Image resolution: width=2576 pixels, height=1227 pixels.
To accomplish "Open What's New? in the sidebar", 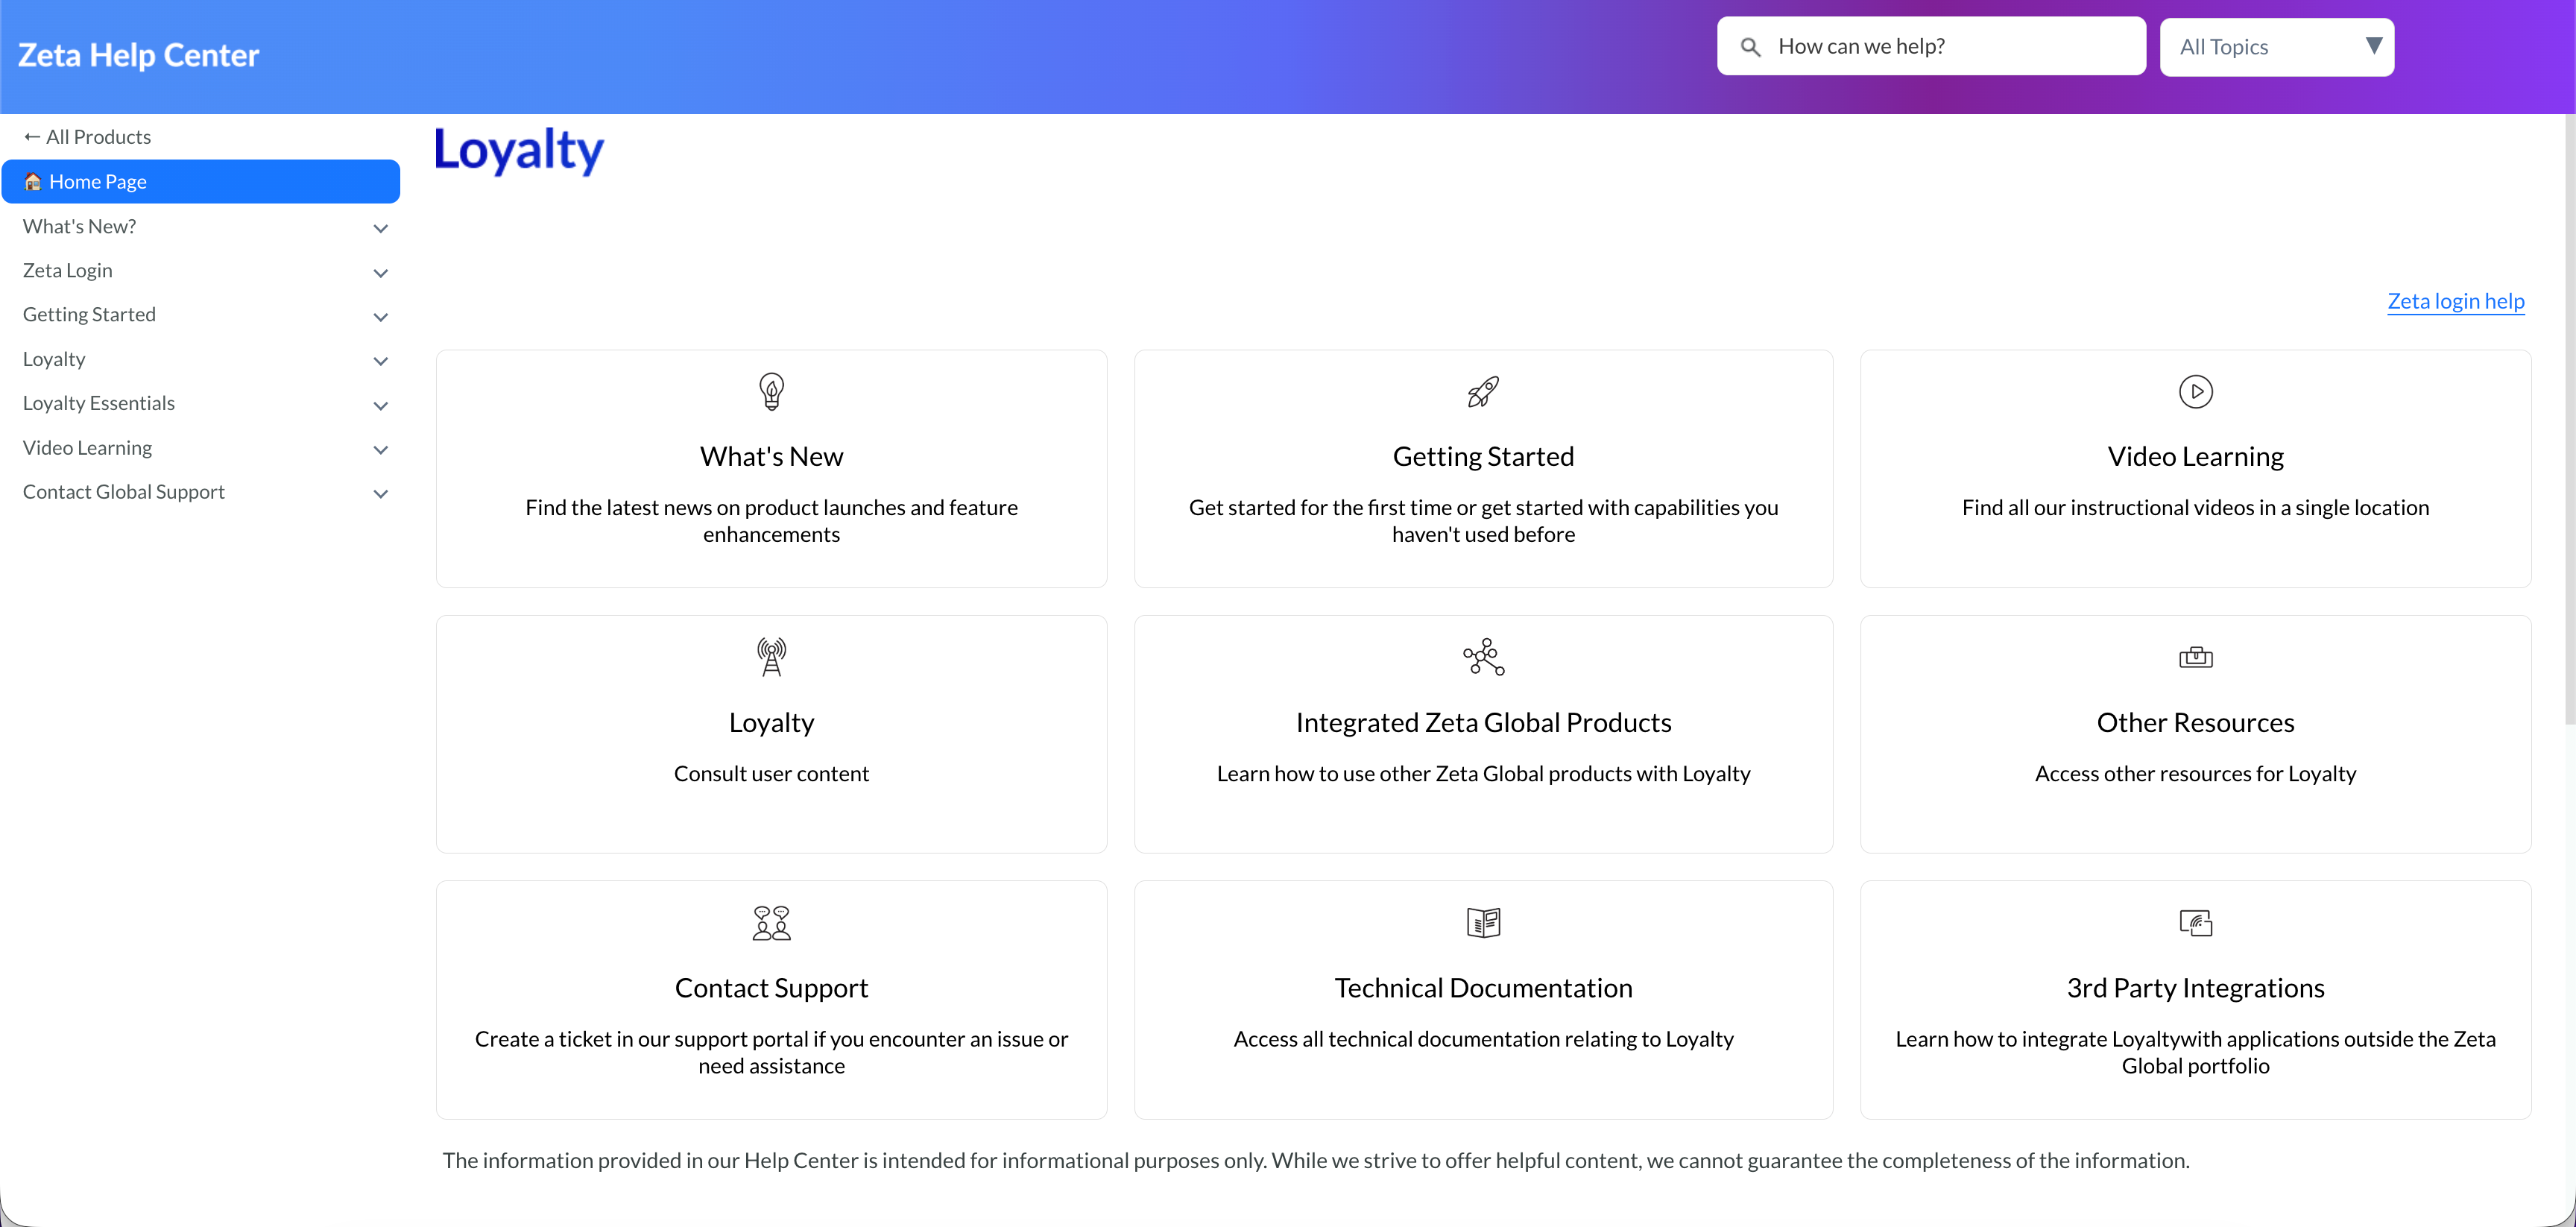I will click(x=79, y=227).
